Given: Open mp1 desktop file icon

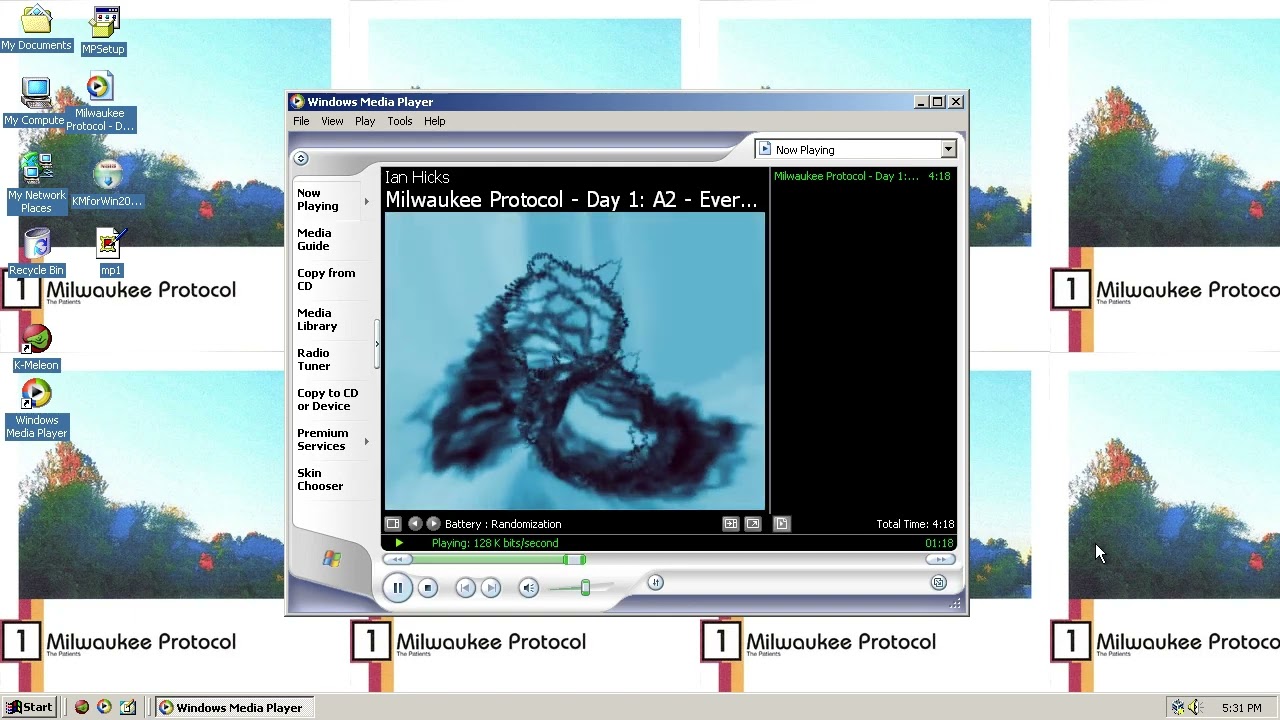Looking at the screenshot, I should (x=110, y=252).
